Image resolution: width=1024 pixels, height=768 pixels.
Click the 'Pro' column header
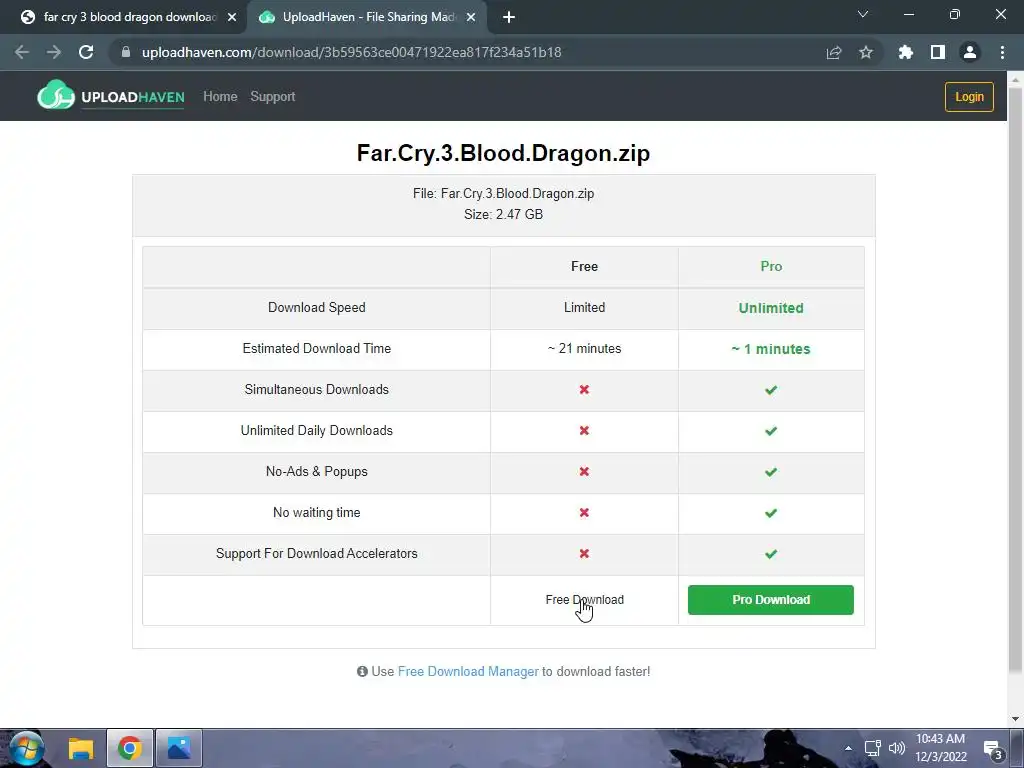pos(771,266)
